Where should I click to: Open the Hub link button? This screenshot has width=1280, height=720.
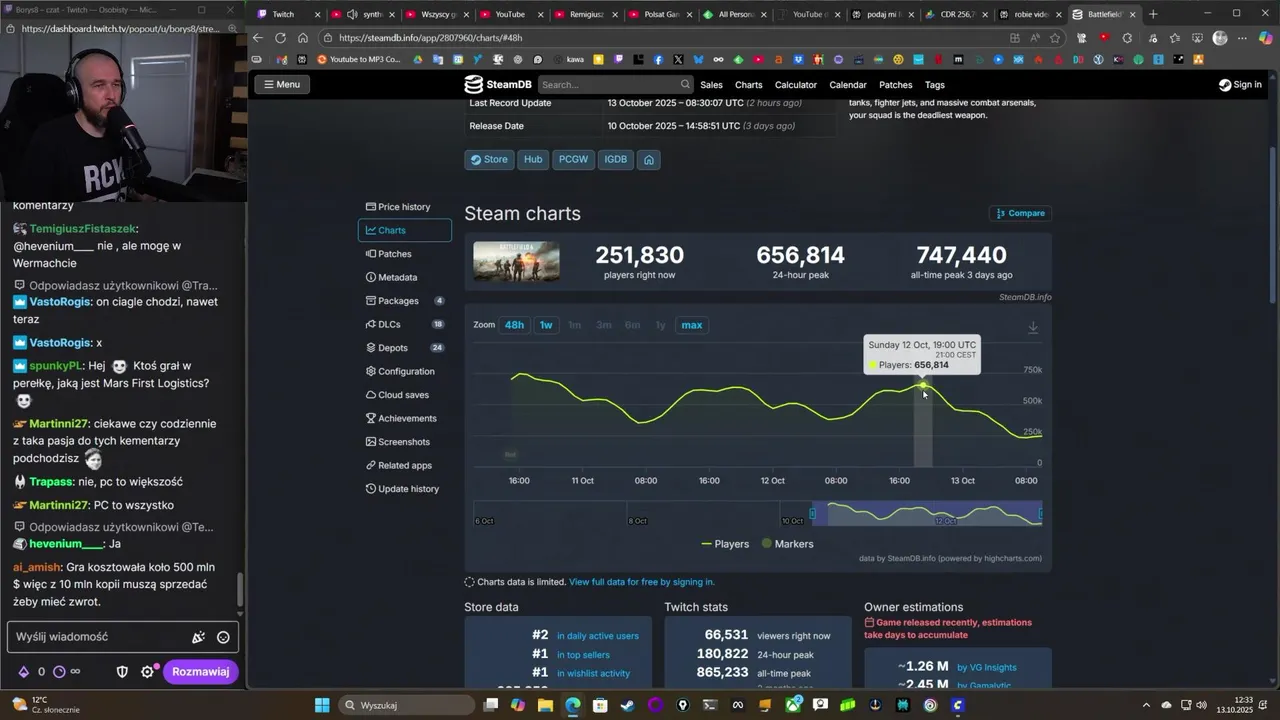pyautogui.click(x=533, y=160)
